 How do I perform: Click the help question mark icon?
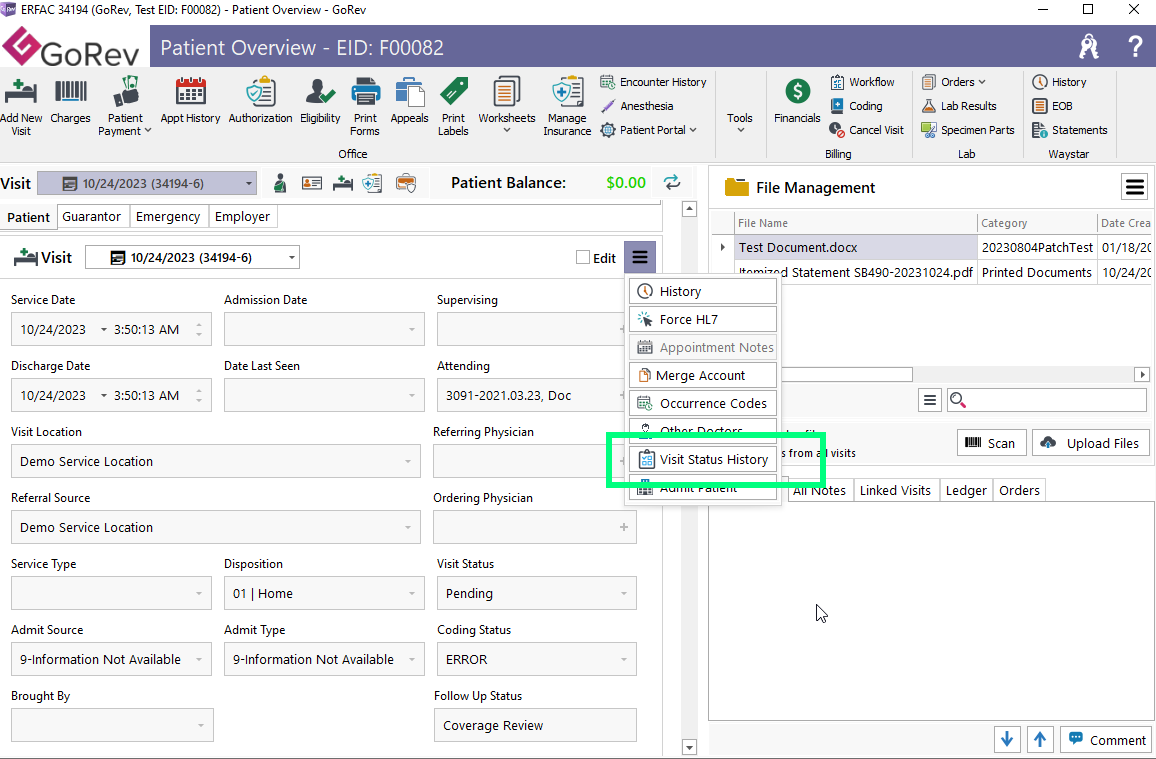click(1135, 47)
